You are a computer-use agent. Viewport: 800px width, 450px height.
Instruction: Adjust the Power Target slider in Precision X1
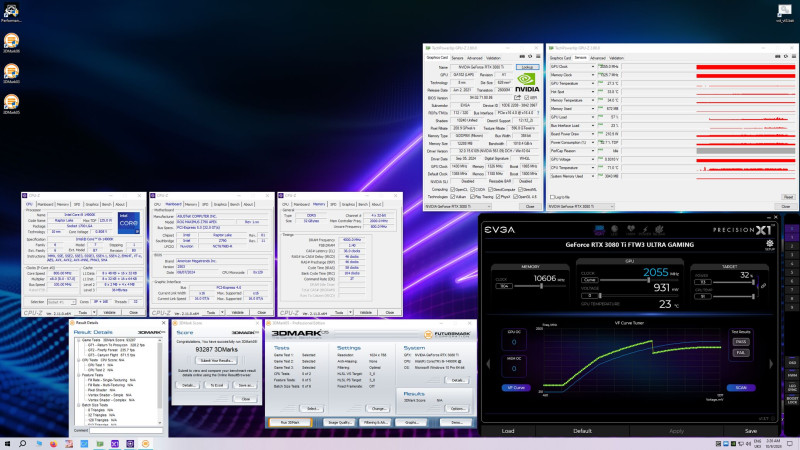coord(734,282)
